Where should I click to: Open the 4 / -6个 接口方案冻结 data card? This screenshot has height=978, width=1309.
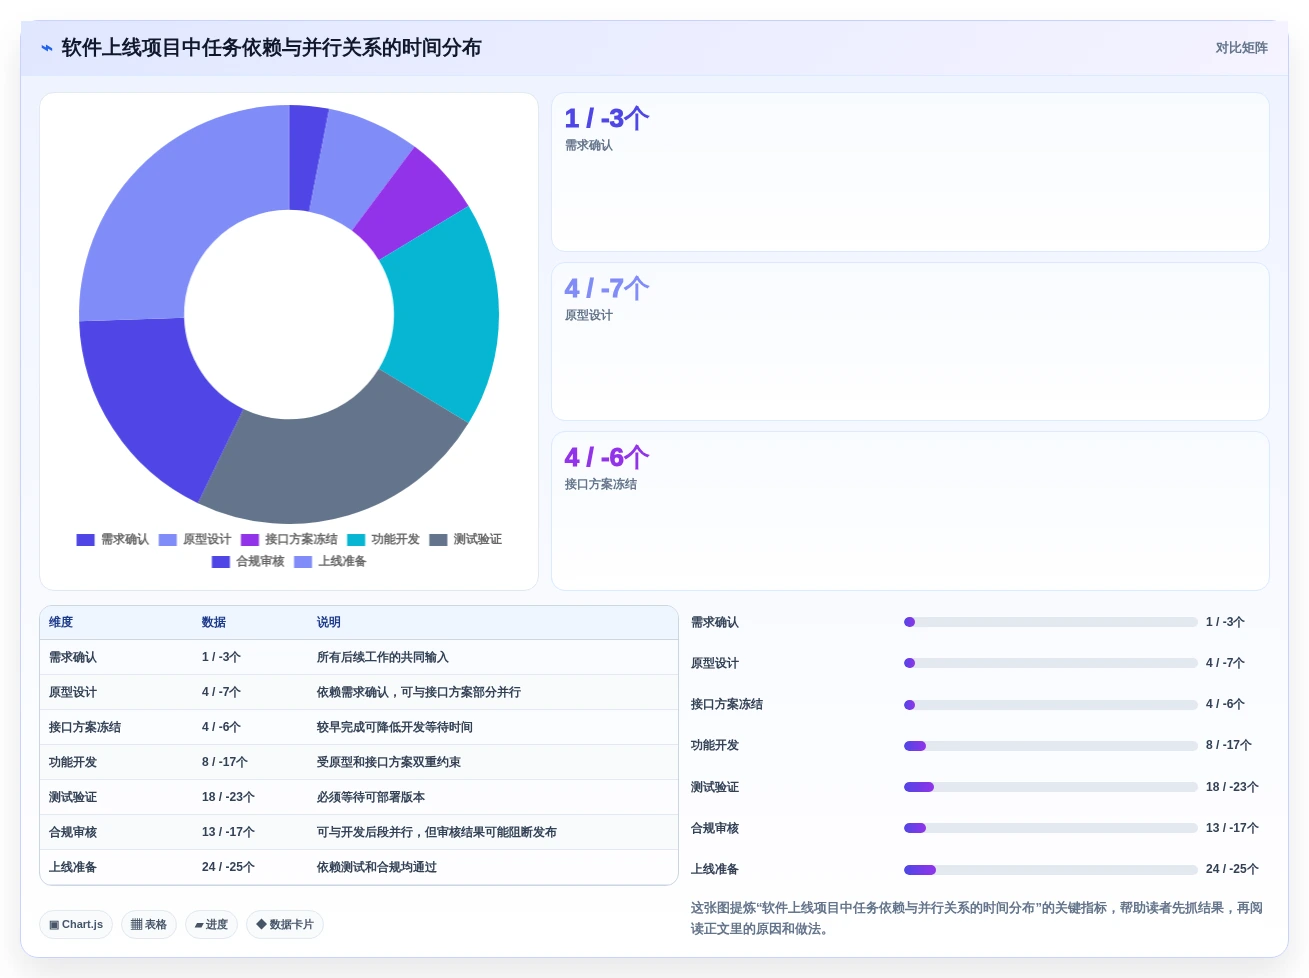[x=910, y=511]
